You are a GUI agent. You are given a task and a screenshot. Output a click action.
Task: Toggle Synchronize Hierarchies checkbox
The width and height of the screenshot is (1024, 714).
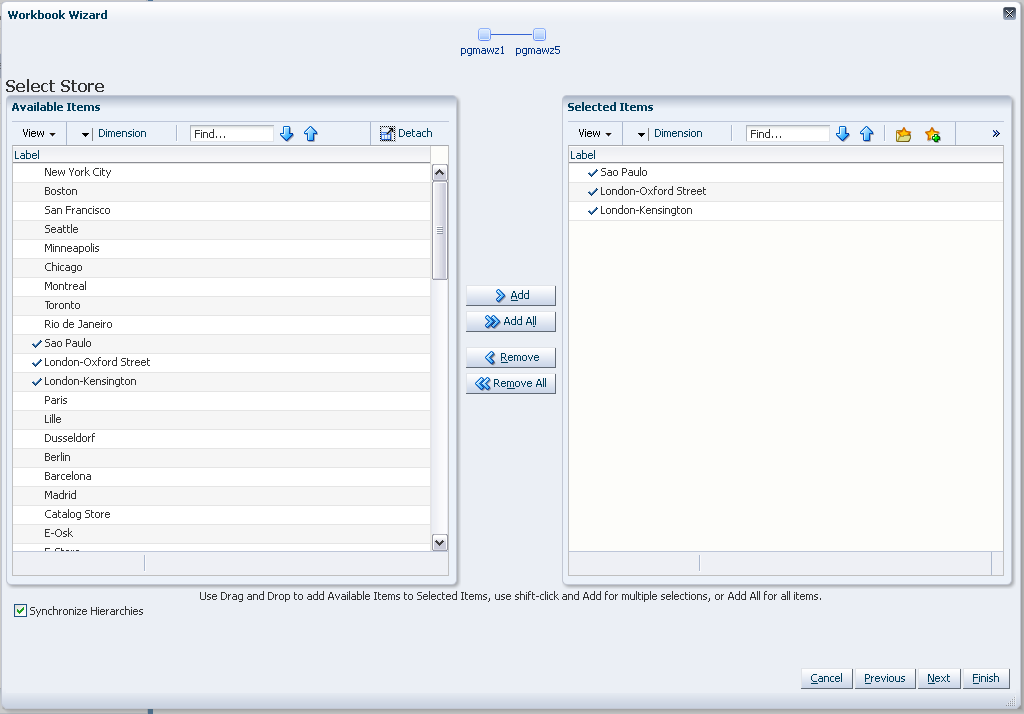click(20, 611)
